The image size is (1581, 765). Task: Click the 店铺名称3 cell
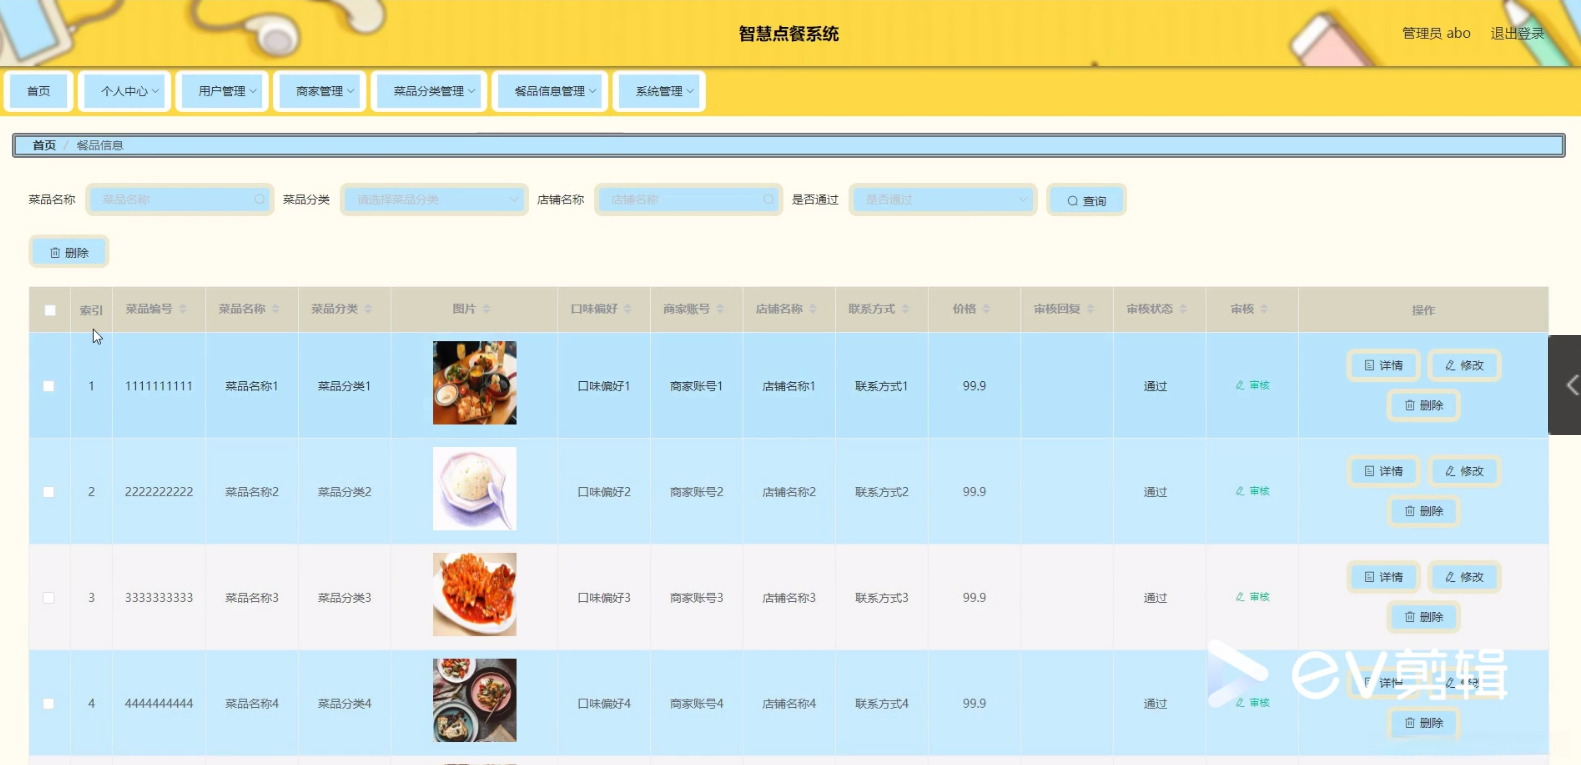[x=789, y=598]
